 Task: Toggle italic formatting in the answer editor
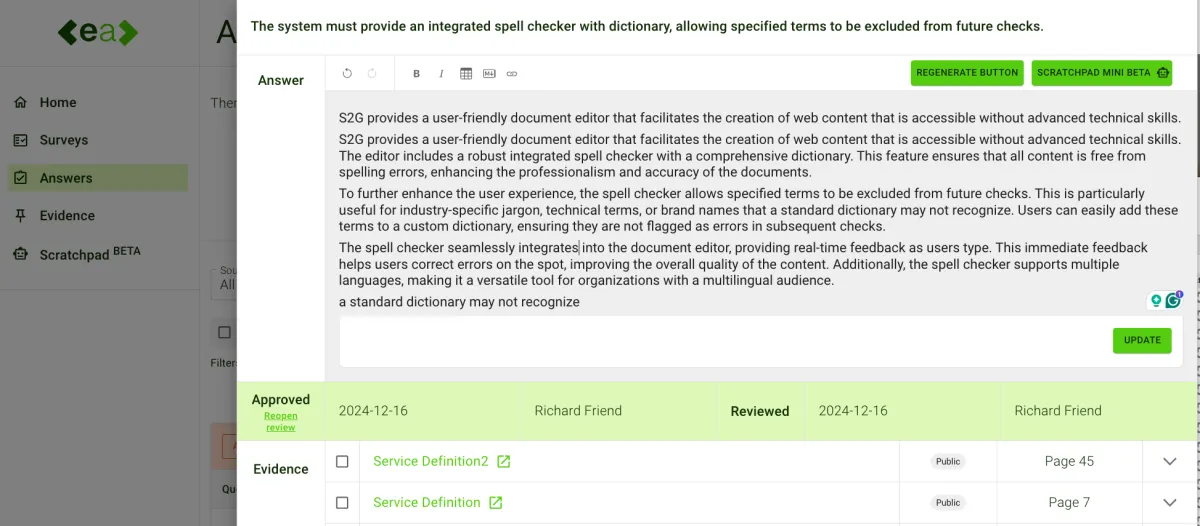(x=441, y=73)
